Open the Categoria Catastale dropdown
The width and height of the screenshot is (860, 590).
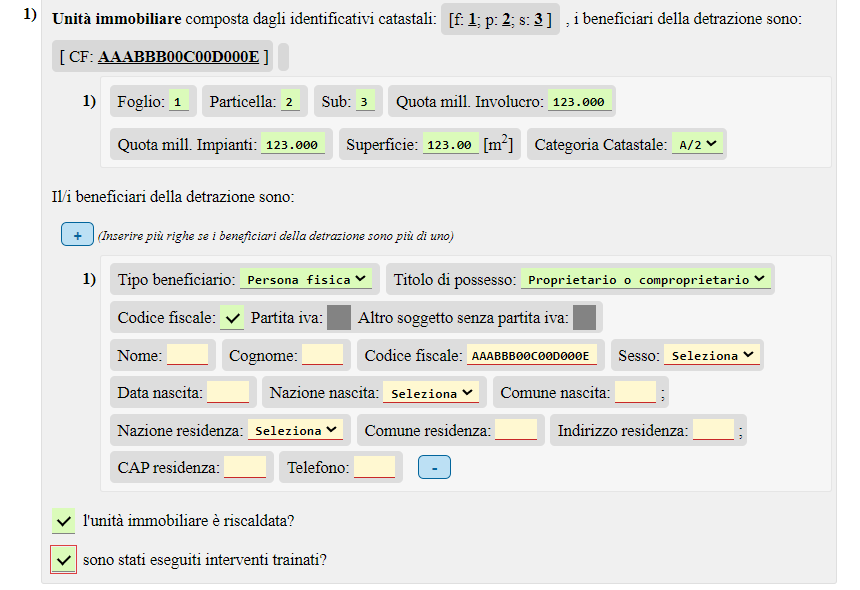tap(698, 145)
